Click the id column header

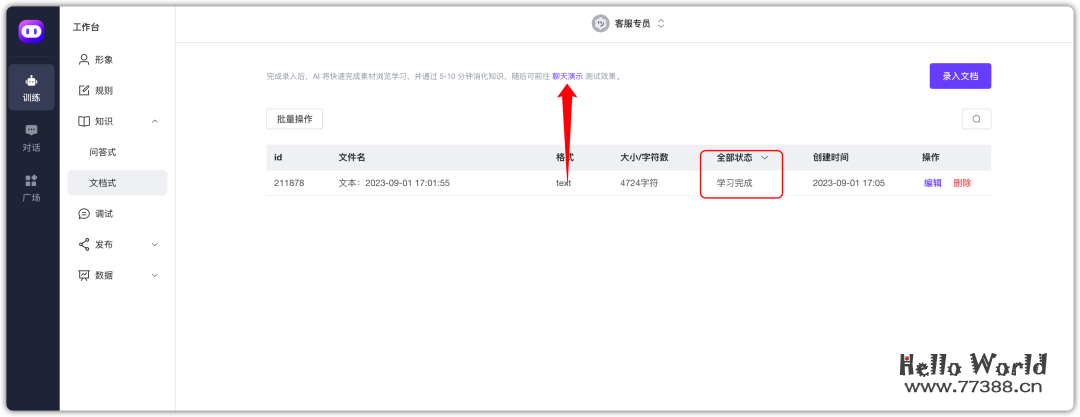click(278, 157)
